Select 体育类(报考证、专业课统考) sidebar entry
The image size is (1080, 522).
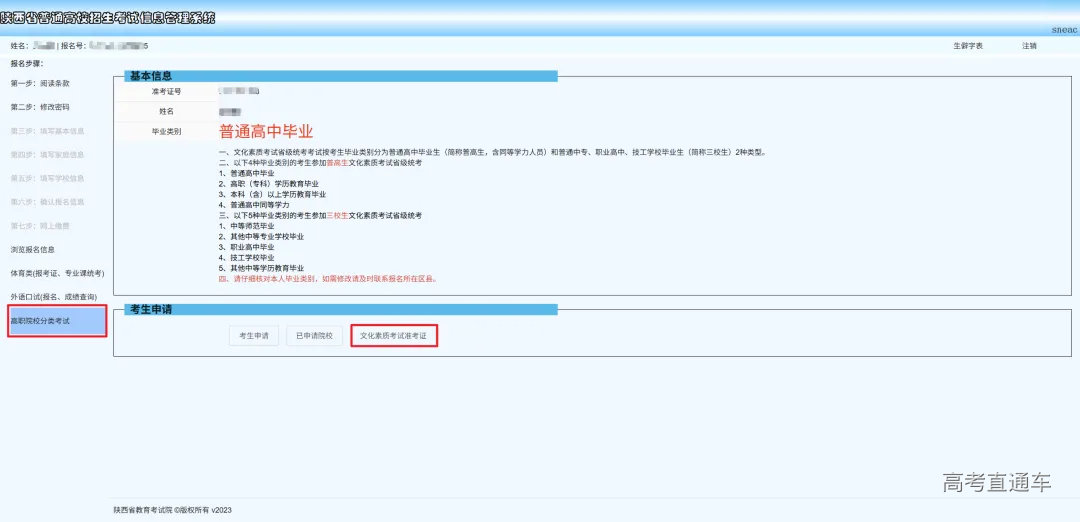[x=57, y=273]
